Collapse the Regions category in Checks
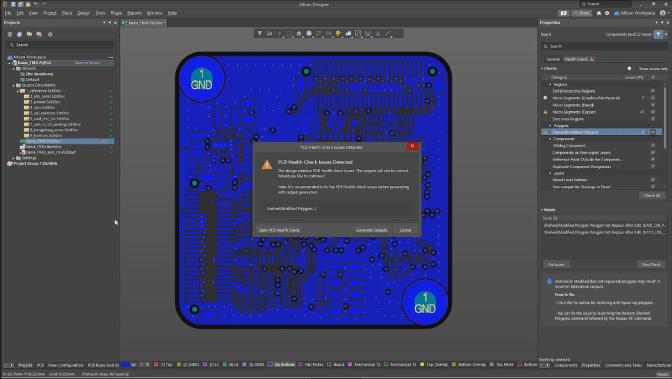Viewport: 672px width, 379px height. 550,84
